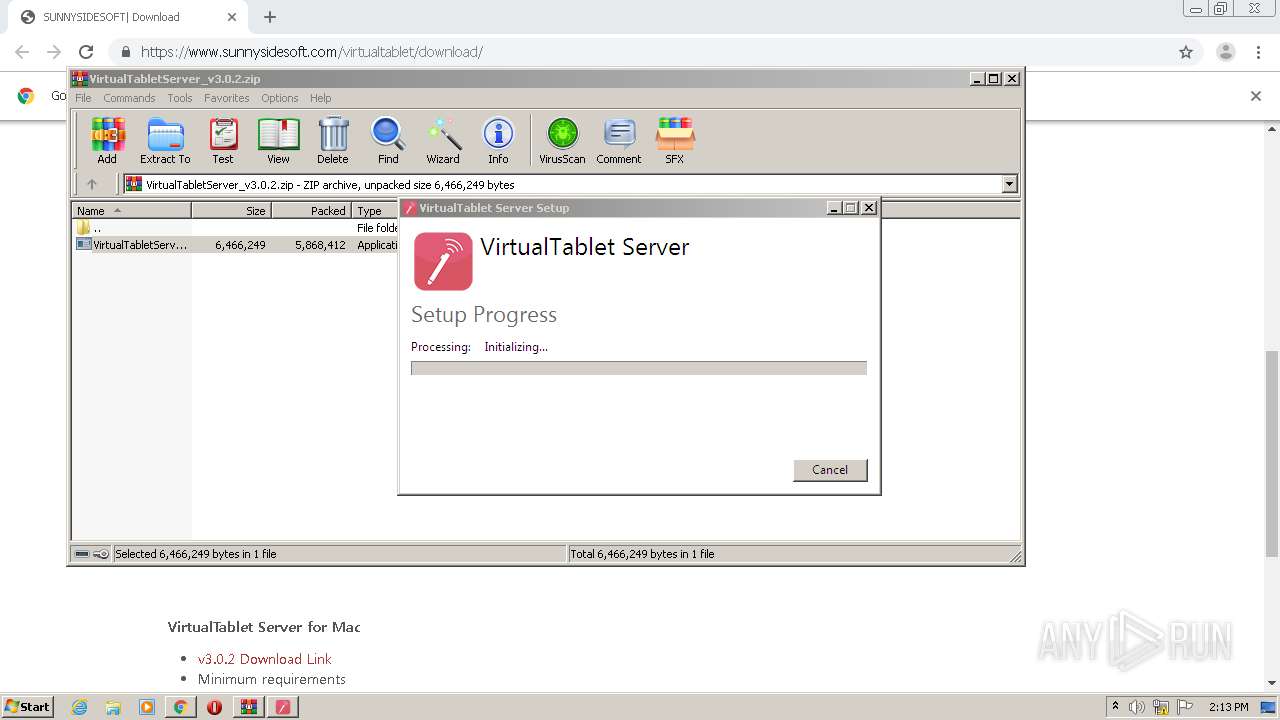Open the Comment icon
This screenshot has width=1280, height=720.
point(619,140)
